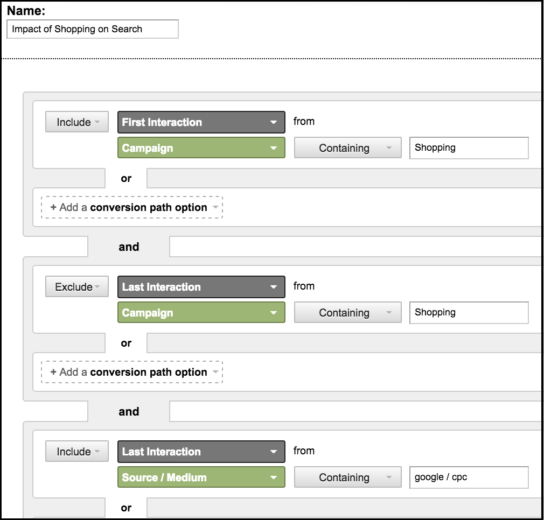
Task: Add a conversion path option in second group
Action: [132, 372]
